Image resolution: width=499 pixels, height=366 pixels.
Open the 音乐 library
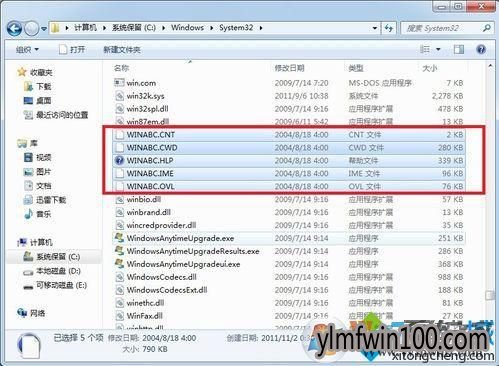coord(44,214)
